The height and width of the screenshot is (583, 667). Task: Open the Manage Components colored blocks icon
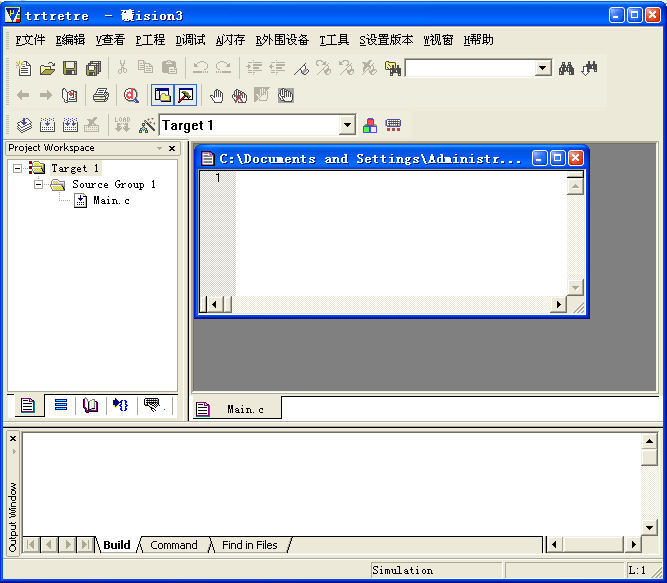(370, 125)
